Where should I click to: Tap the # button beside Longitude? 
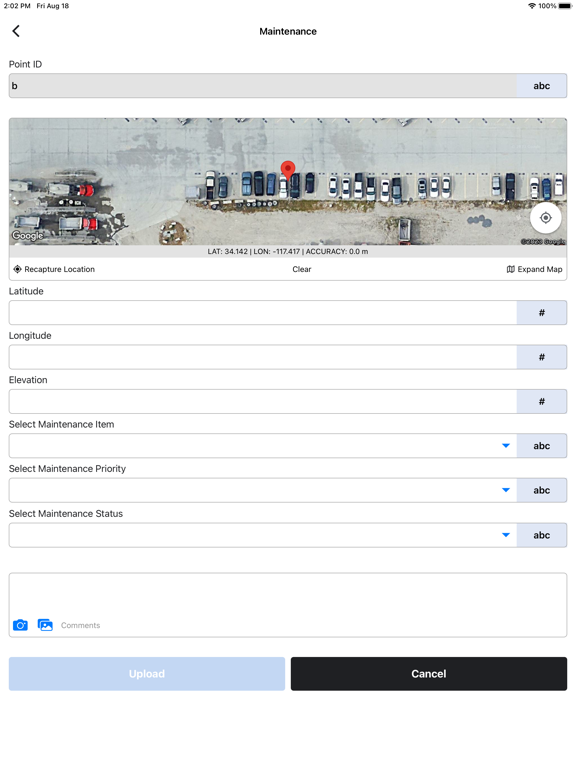(542, 357)
